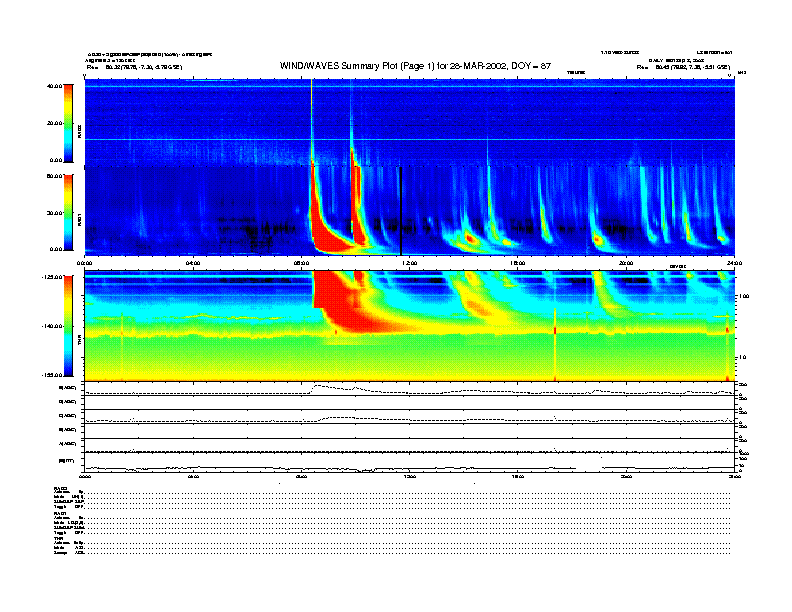Click the 30.00 label on RAD1 color scale
This screenshot has height=612, width=792.
[x=54, y=213]
